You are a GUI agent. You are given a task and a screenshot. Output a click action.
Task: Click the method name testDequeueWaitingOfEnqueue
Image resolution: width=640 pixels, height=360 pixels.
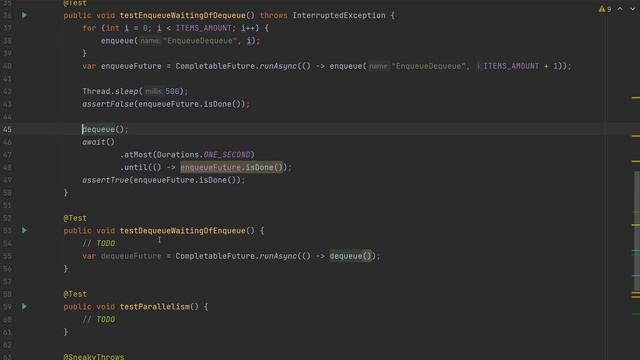183,231
